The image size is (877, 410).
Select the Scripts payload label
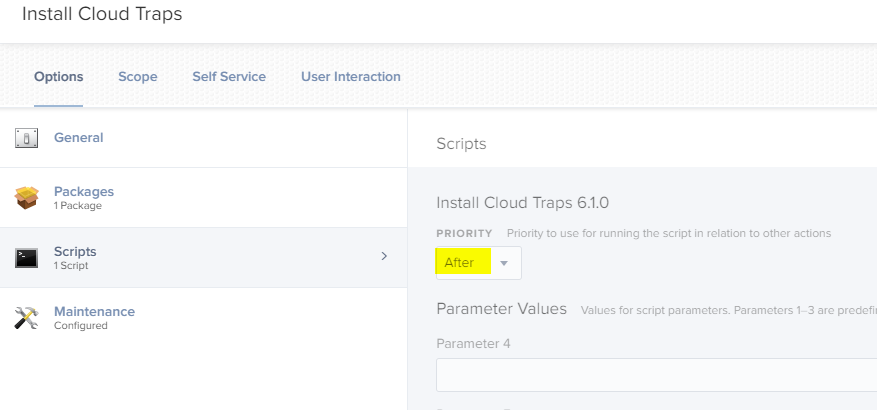click(75, 251)
